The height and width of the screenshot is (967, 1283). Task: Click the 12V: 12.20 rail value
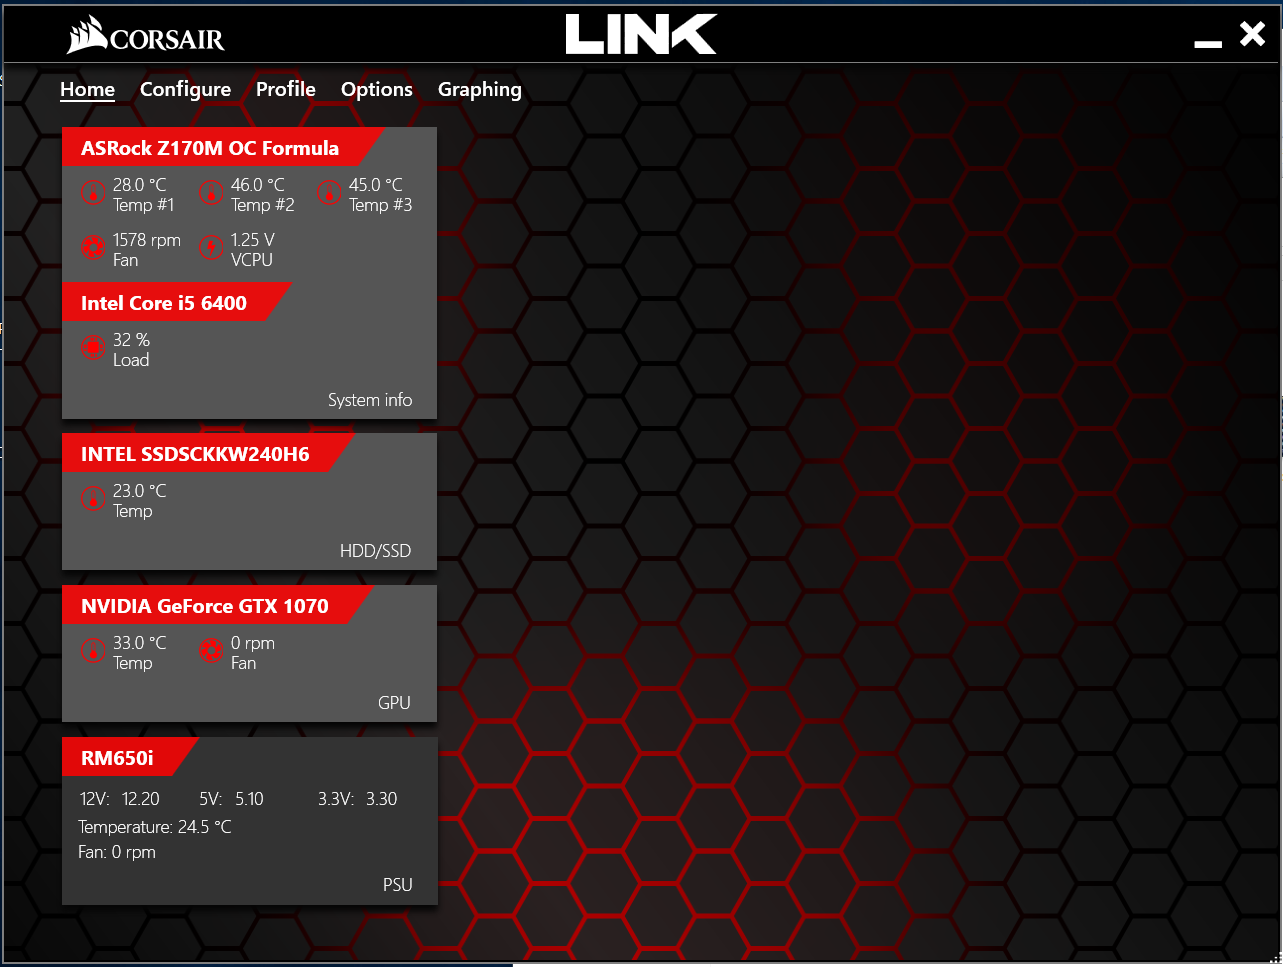pyautogui.click(x=119, y=798)
